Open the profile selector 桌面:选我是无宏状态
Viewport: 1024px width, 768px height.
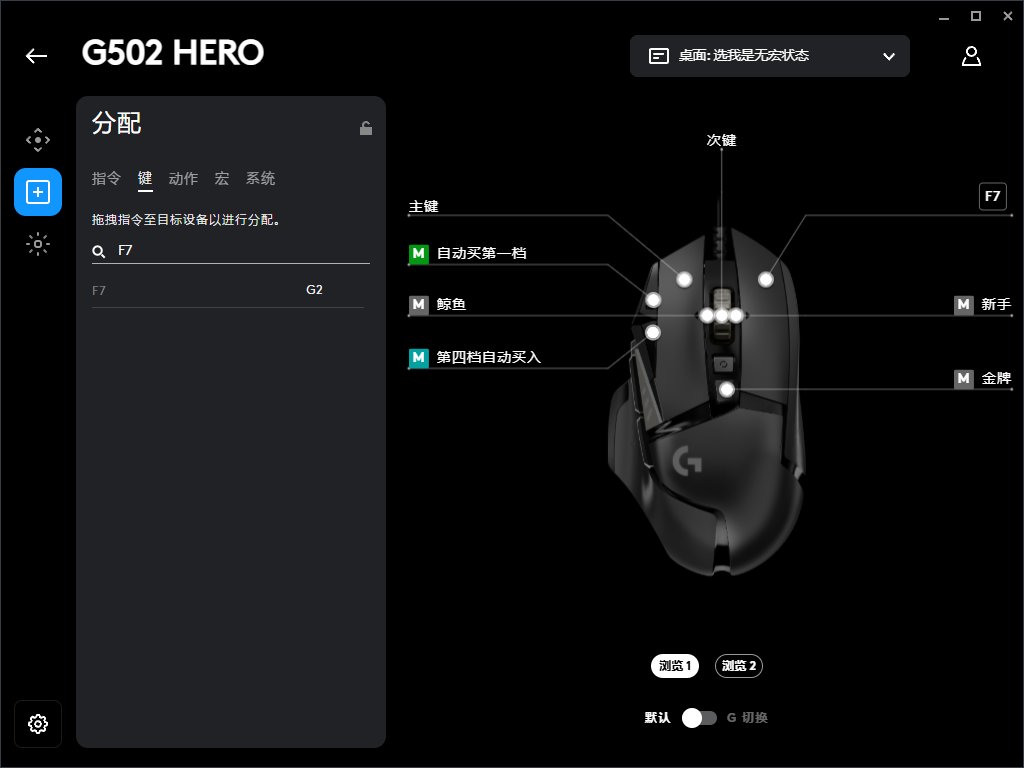769,56
